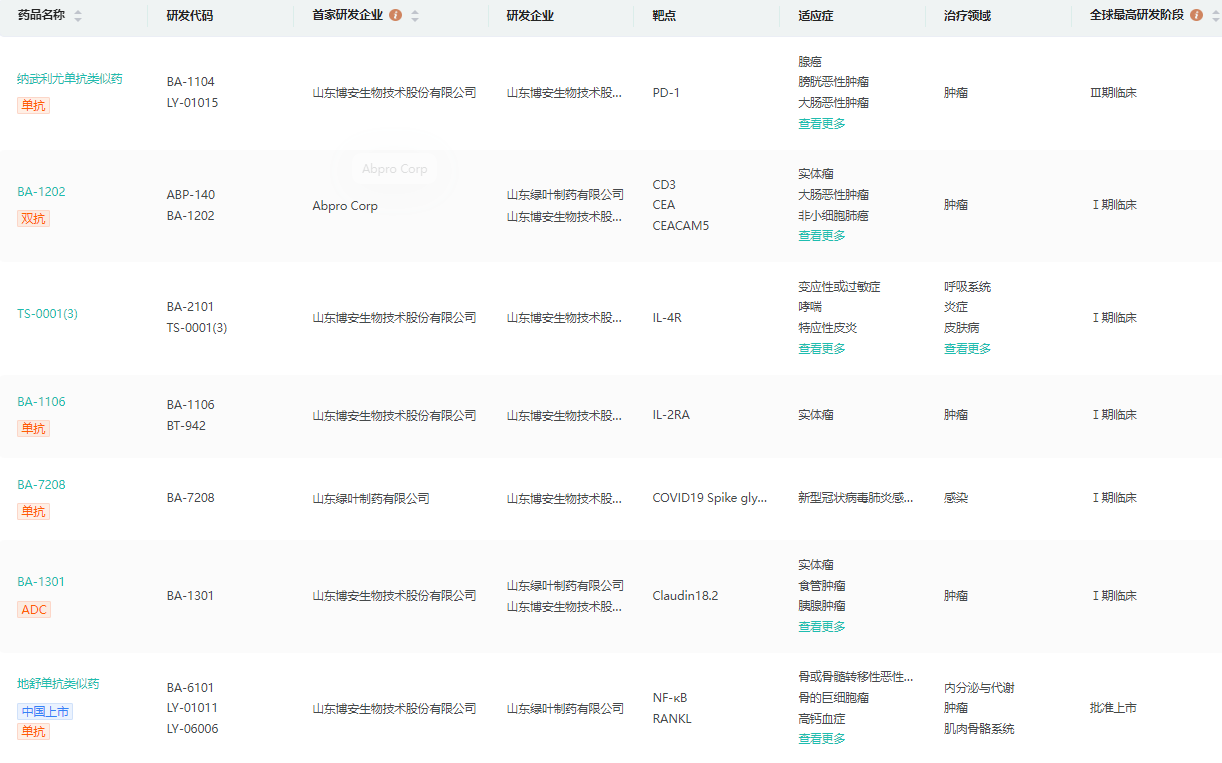
Task: Click the truncated COVID19 Spike gly... target
Action: (x=710, y=498)
